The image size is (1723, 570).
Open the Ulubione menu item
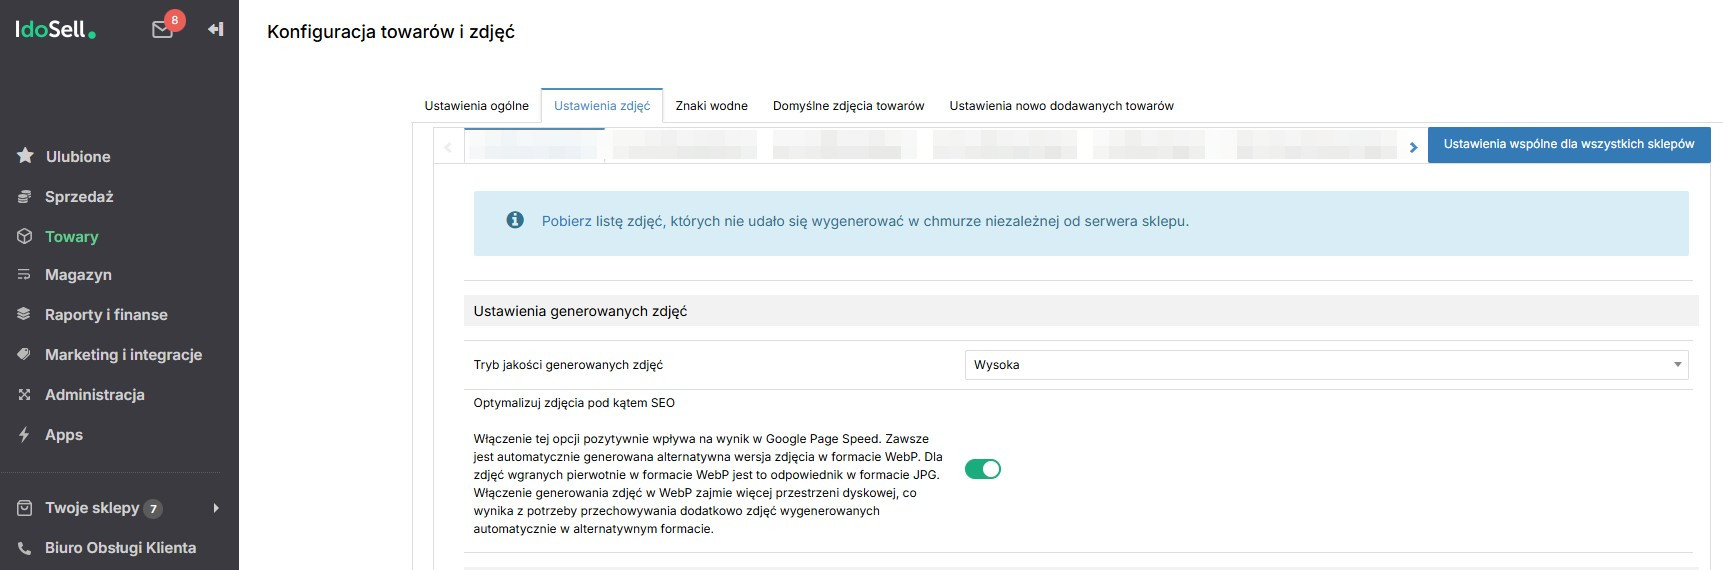tap(78, 157)
